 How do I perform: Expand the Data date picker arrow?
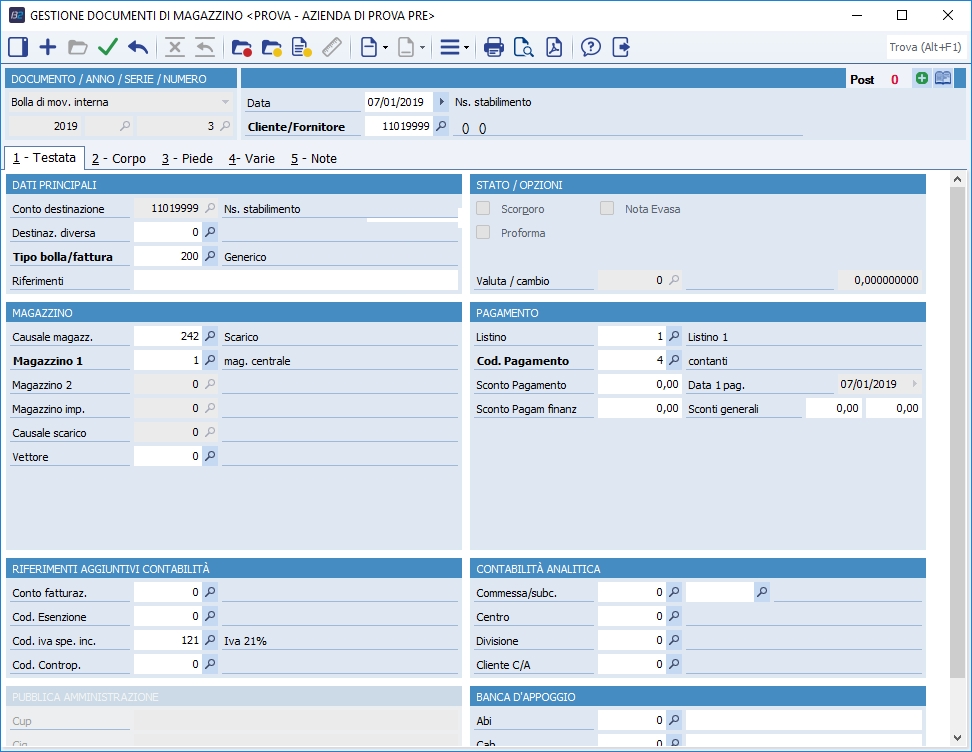441,102
